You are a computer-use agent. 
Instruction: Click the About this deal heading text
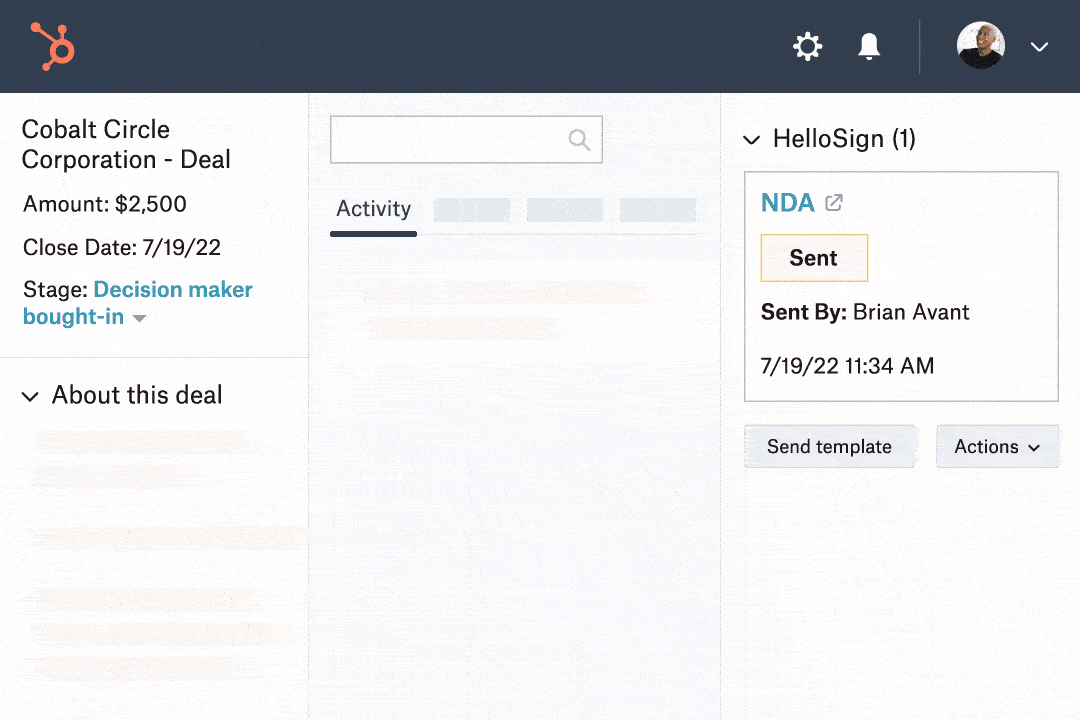tap(137, 395)
